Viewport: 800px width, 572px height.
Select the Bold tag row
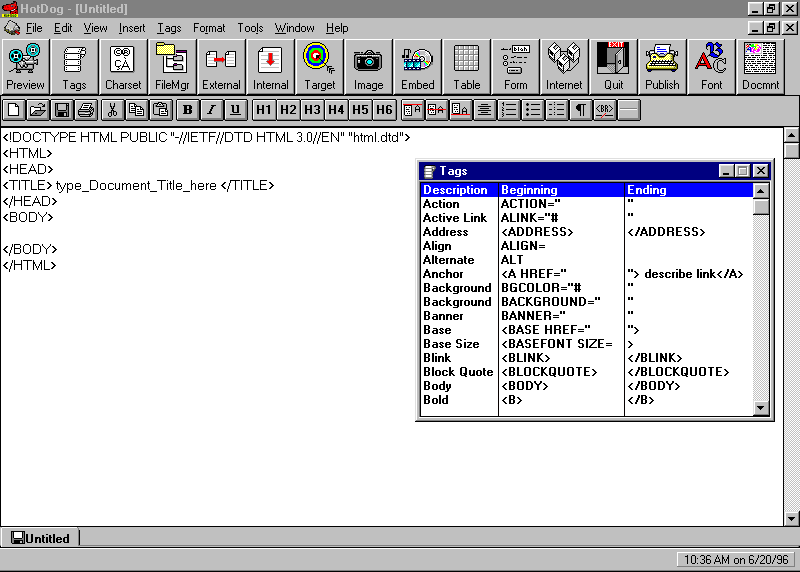(587, 400)
